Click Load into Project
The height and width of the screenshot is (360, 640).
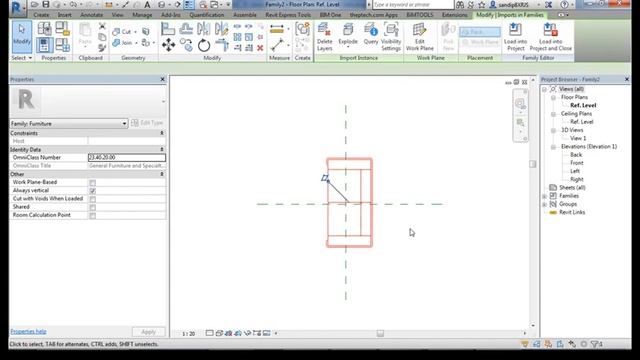coord(516,37)
